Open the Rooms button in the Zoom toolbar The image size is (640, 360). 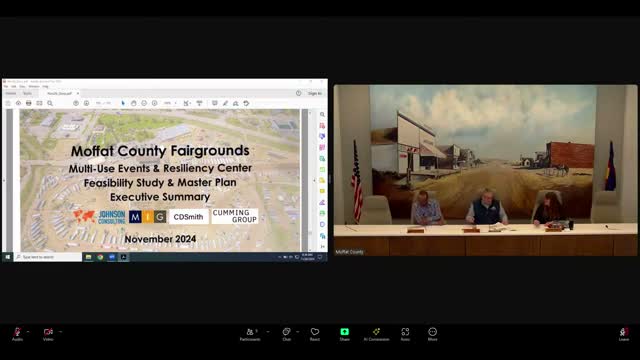[x=405, y=334]
